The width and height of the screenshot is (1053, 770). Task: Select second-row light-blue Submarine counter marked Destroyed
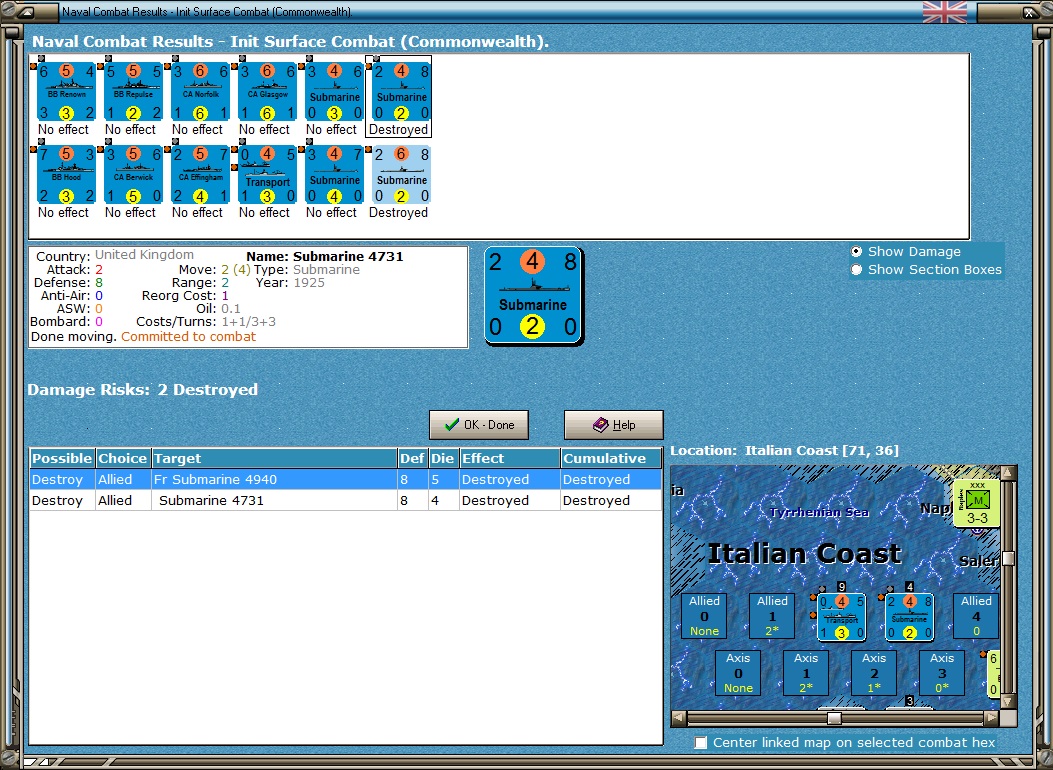pyautogui.click(x=402, y=175)
